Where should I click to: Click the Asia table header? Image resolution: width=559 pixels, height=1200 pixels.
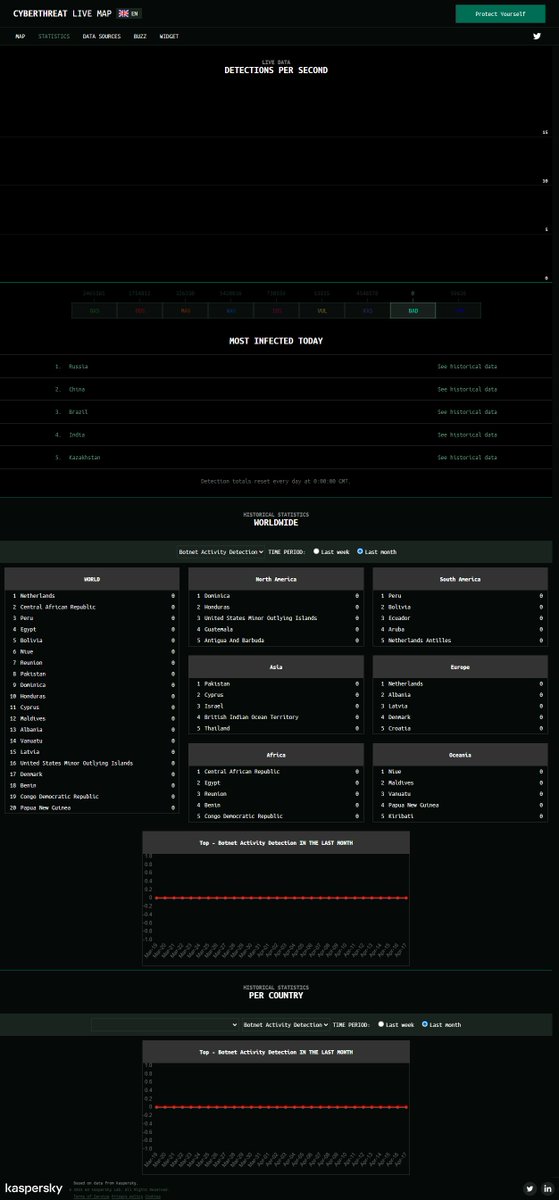[276, 667]
